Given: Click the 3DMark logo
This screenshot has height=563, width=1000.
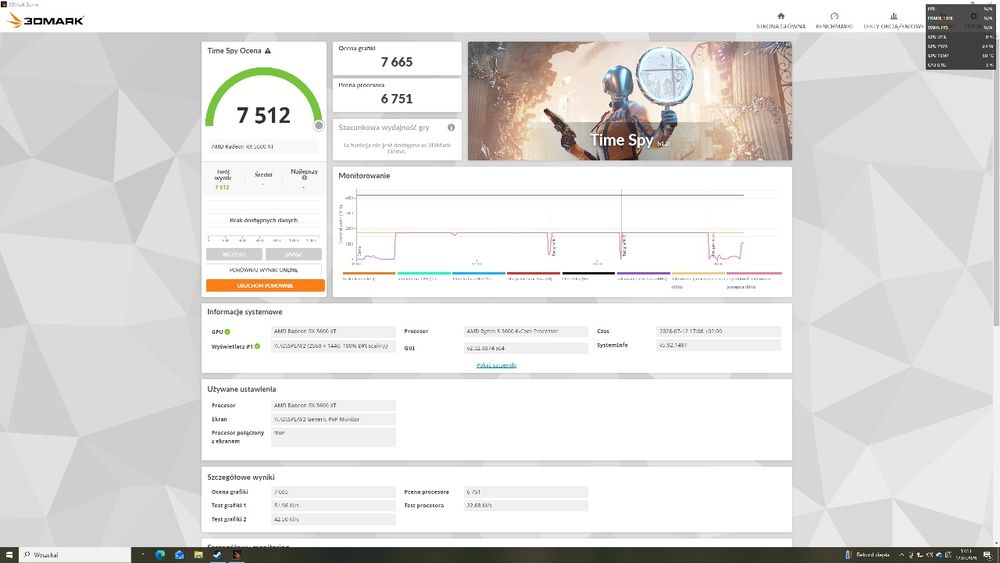Looking at the screenshot, I should click(45, 20).
